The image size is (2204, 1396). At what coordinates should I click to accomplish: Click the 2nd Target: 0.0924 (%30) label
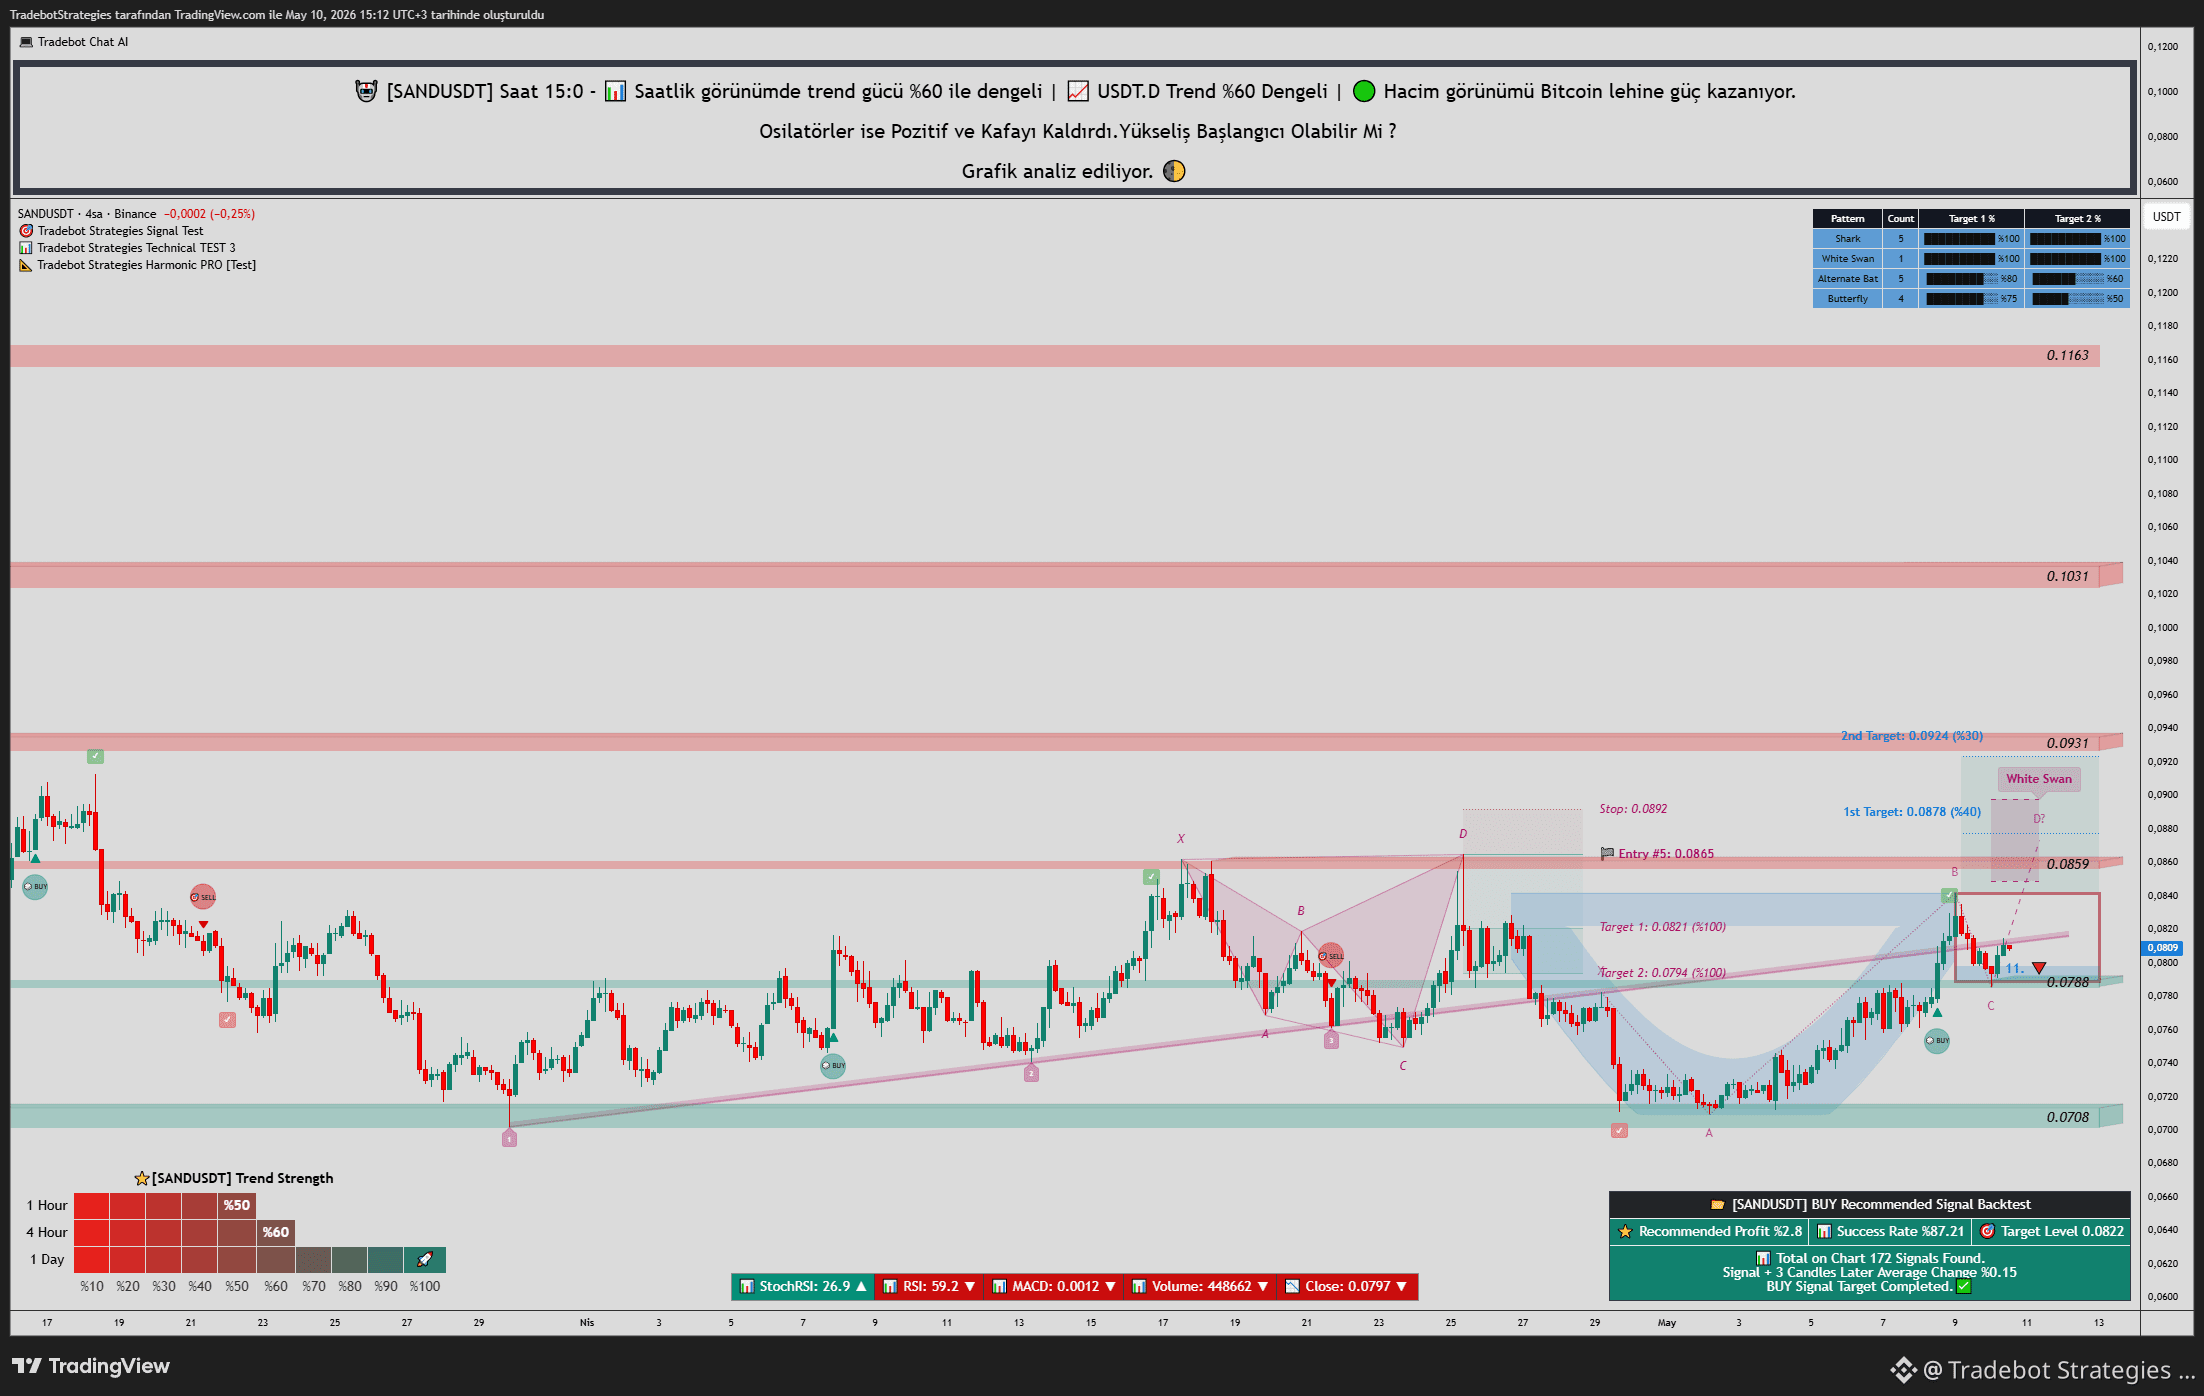pos(1912,736)
